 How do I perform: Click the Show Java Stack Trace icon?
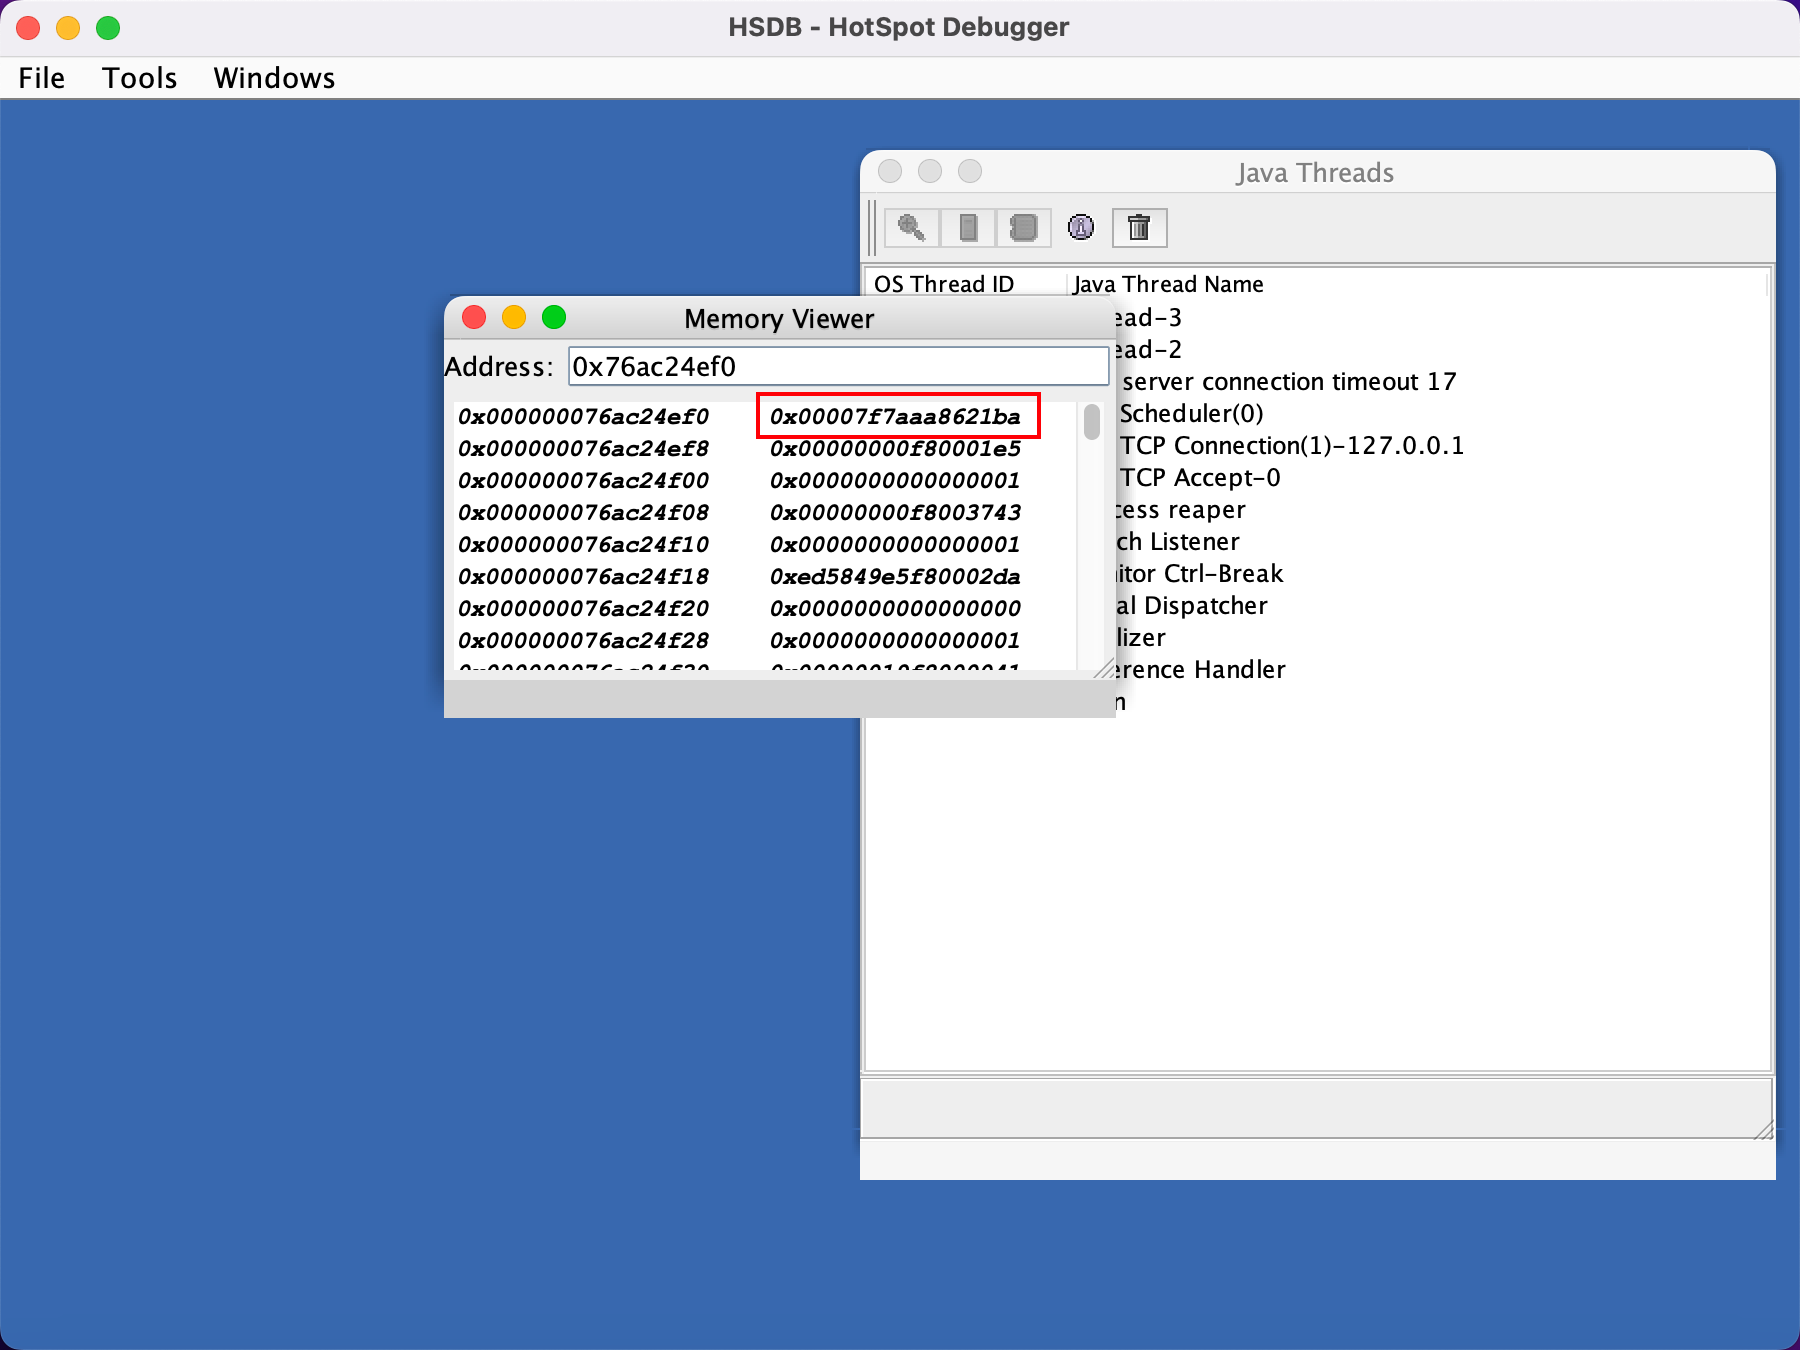1024,228
